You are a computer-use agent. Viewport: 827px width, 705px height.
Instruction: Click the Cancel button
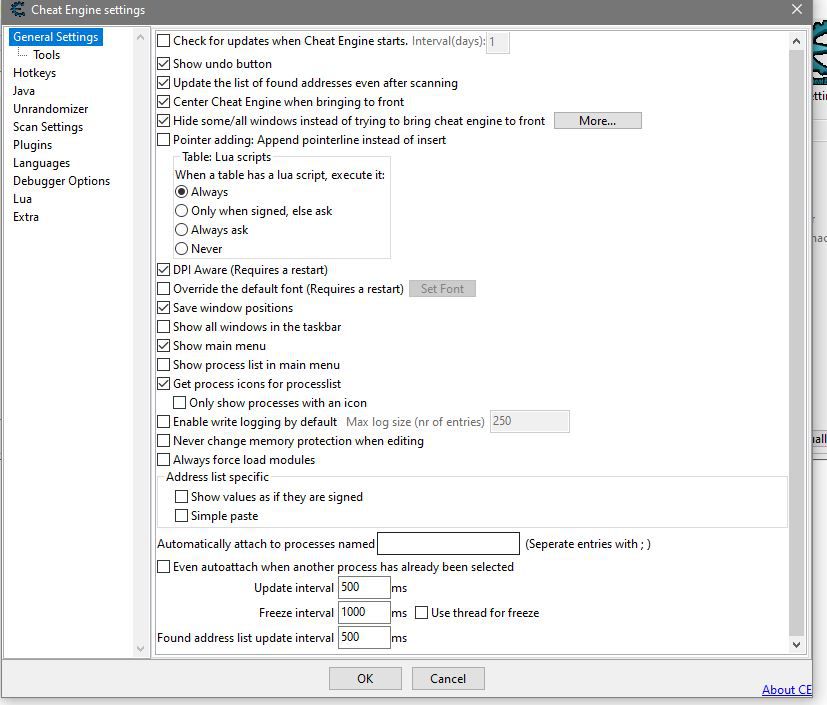448,679
